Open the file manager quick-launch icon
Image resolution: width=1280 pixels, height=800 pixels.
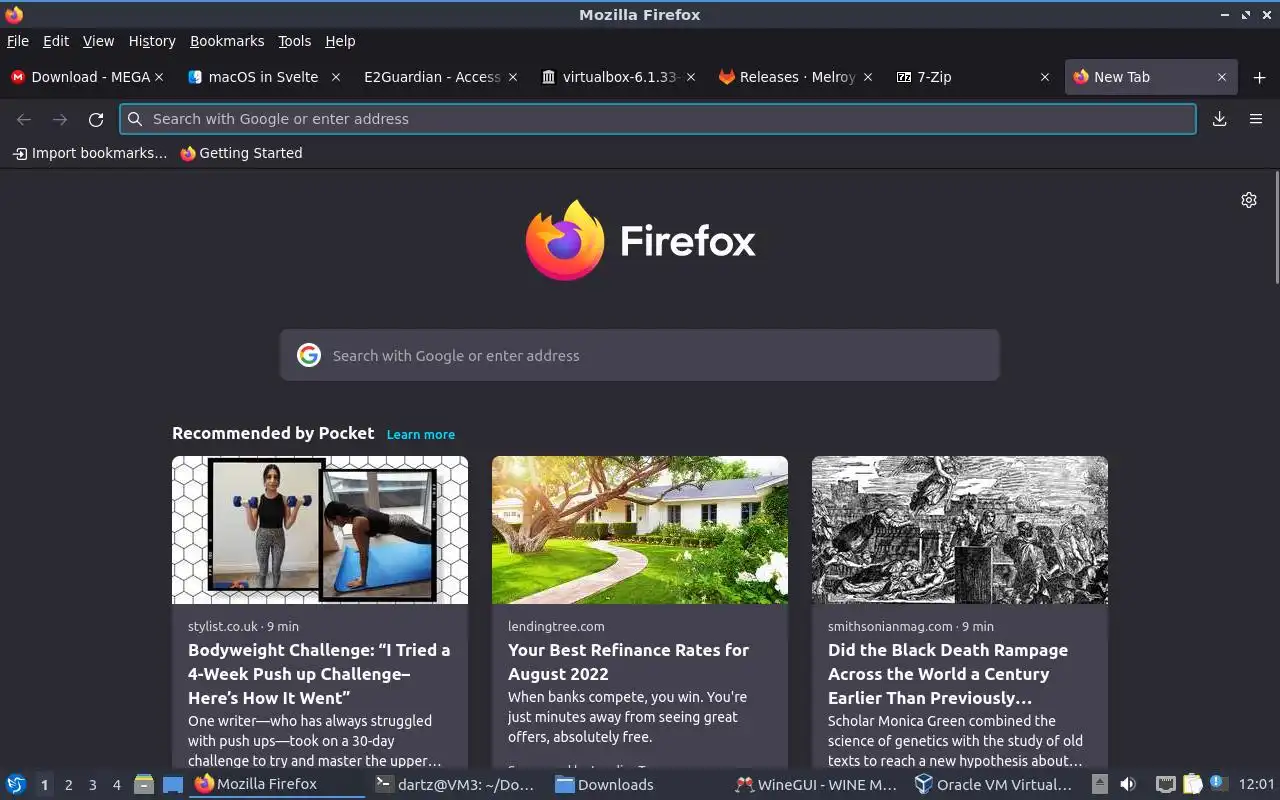coord(144,785)
